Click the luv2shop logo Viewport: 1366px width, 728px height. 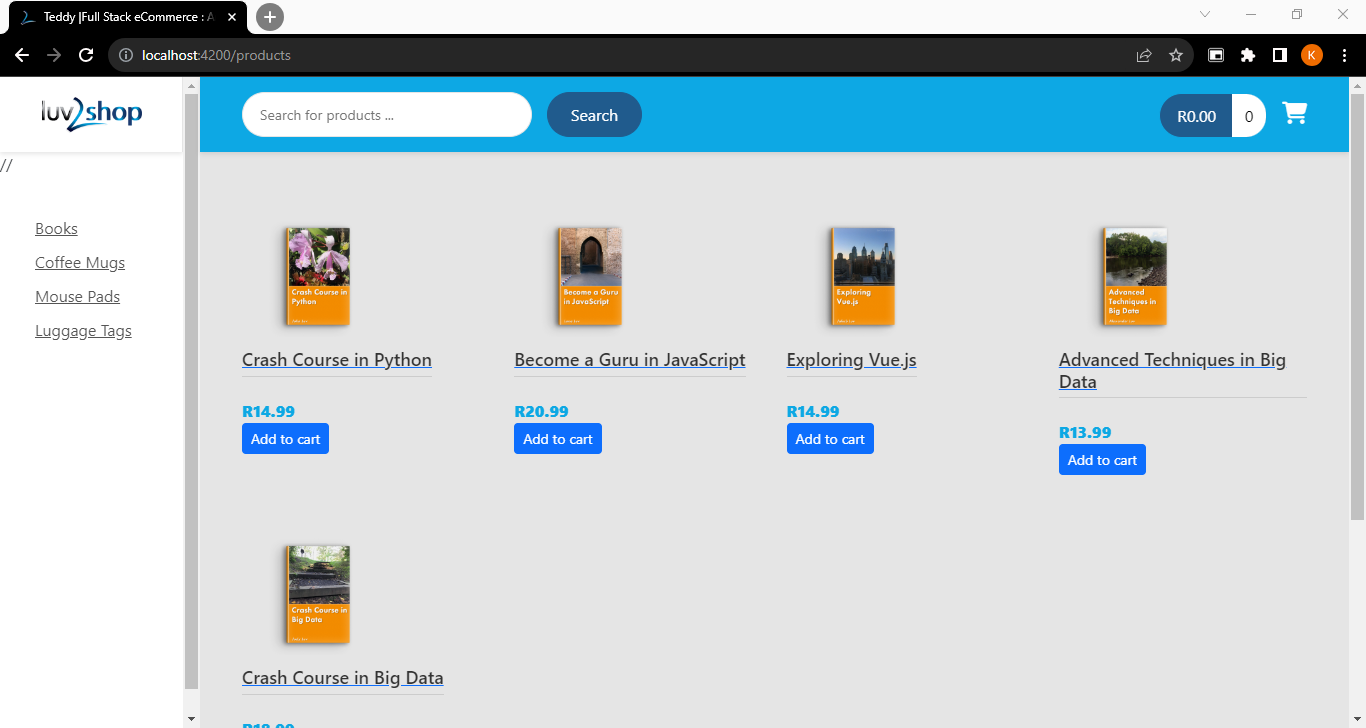92,114
